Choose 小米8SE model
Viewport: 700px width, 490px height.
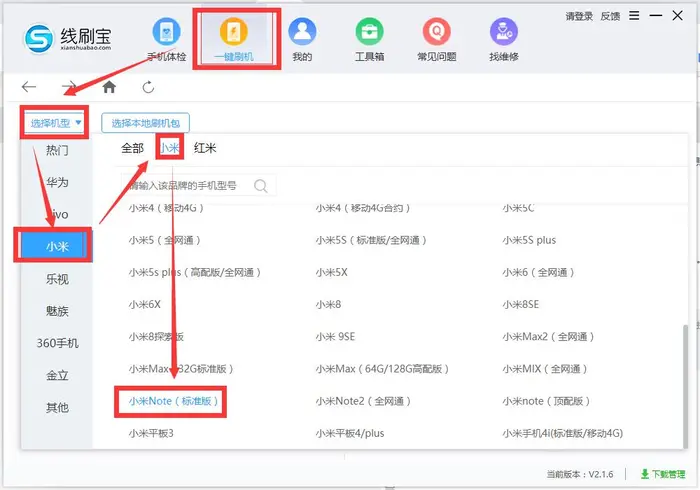click(x=521, y=305)
